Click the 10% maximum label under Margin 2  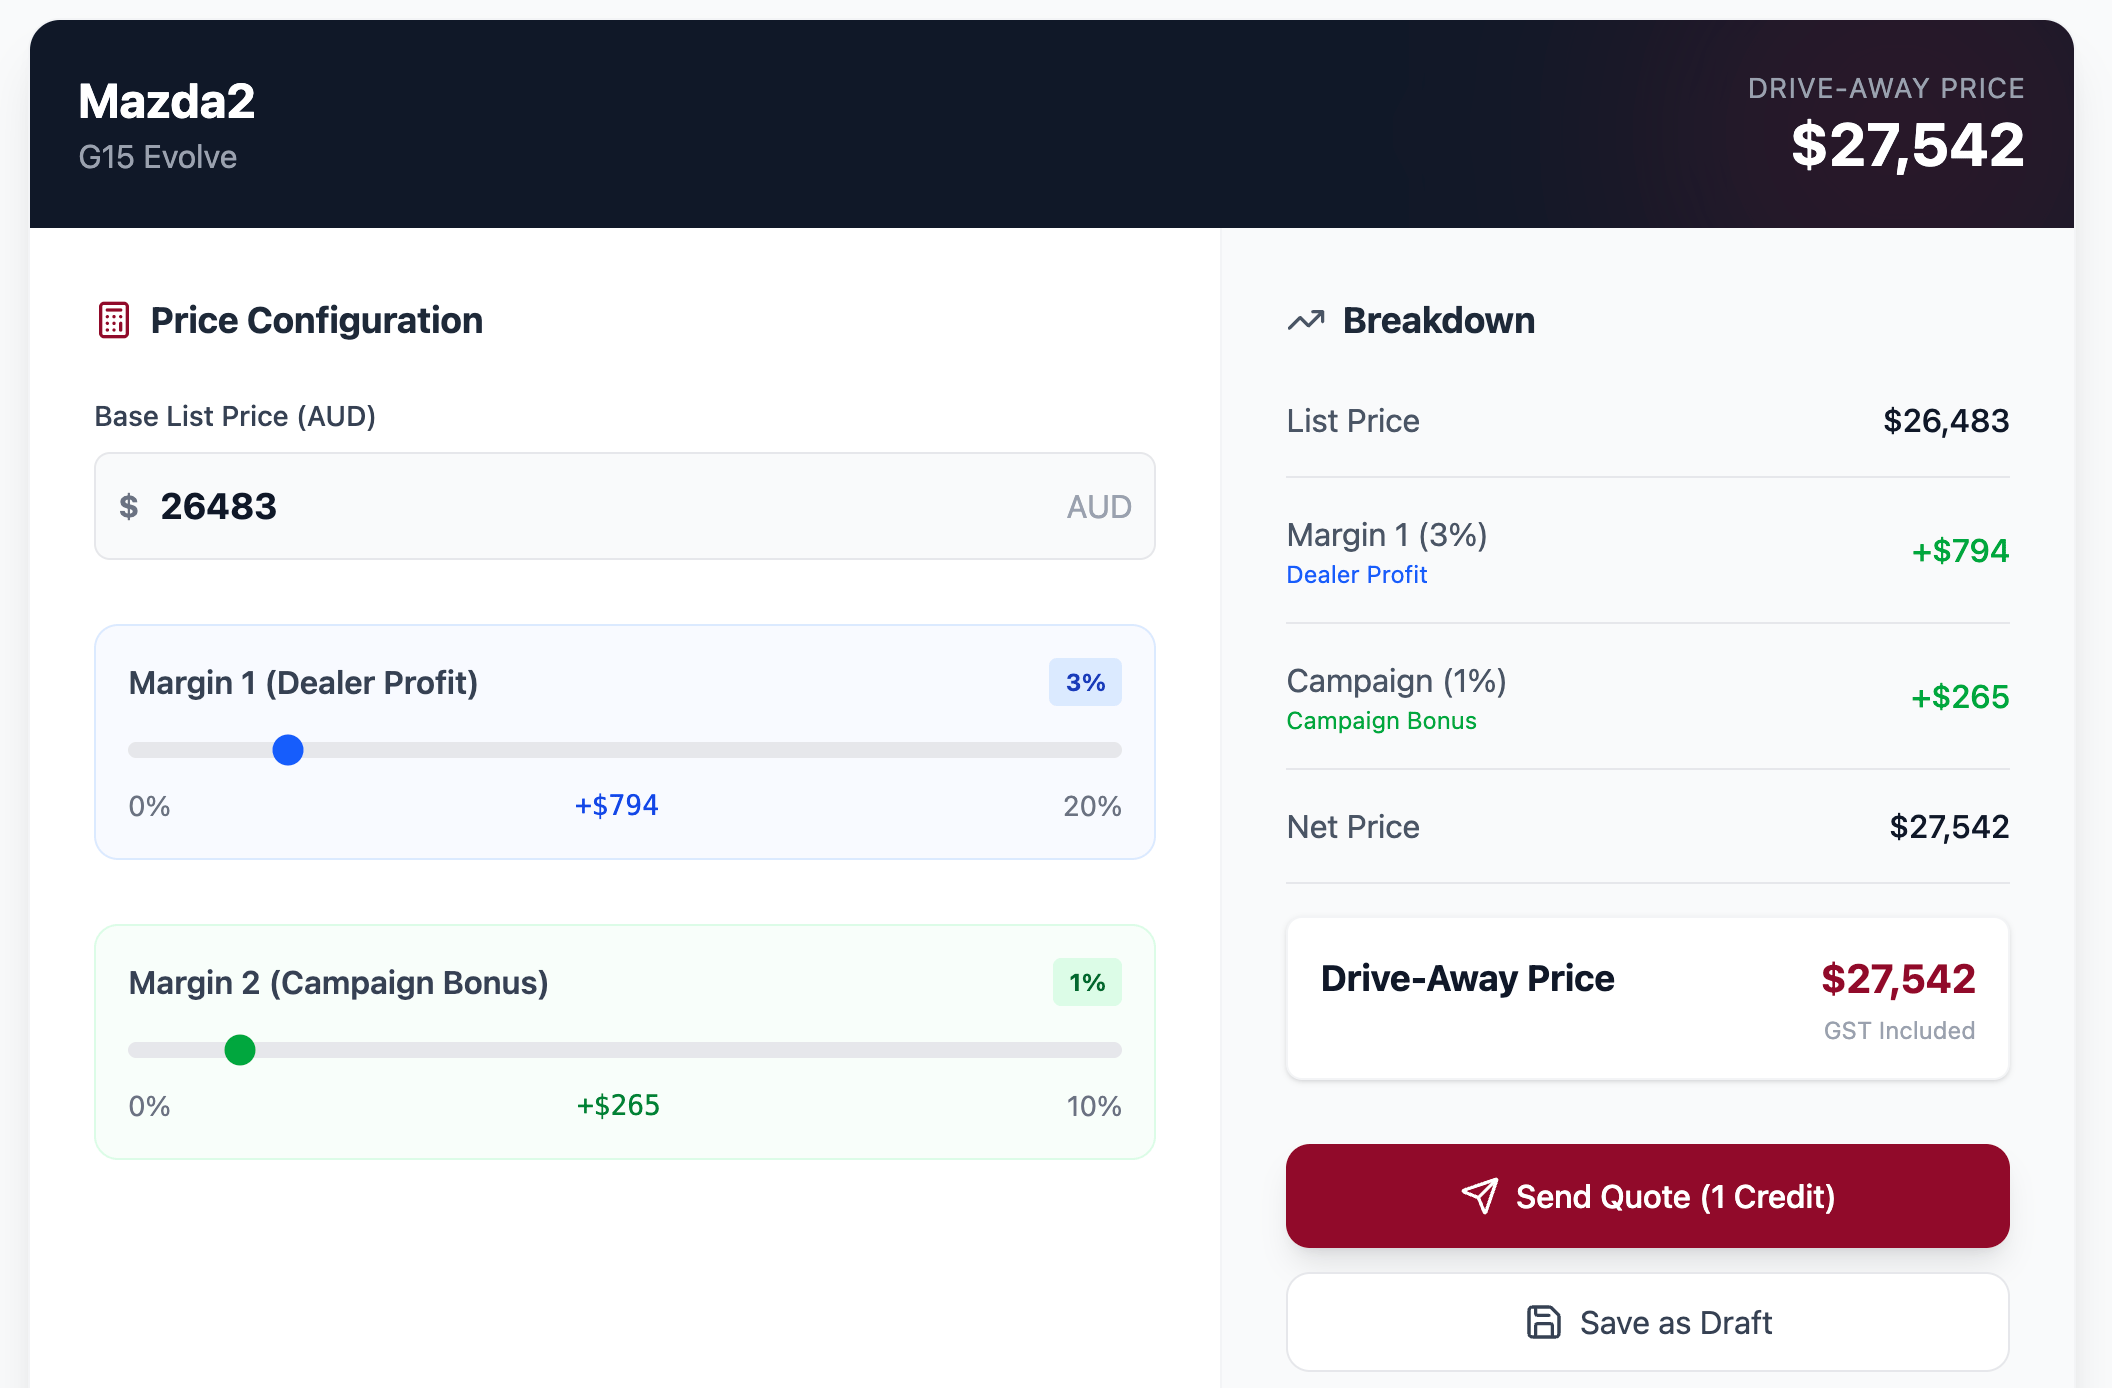1094,1106
